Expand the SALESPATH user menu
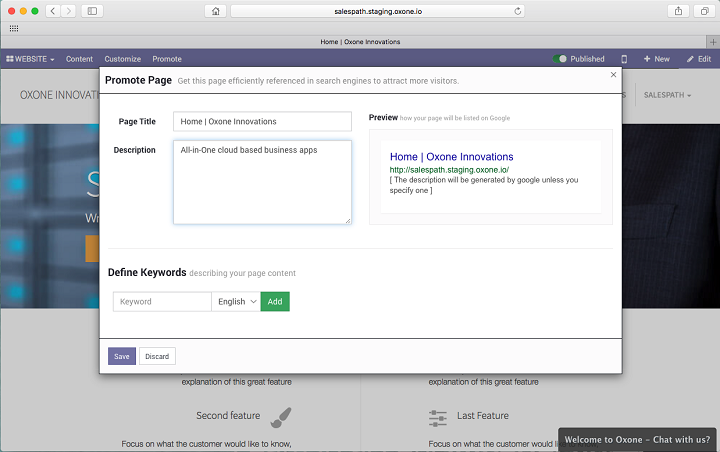The image size is (720, 452). tap(667, 95)
